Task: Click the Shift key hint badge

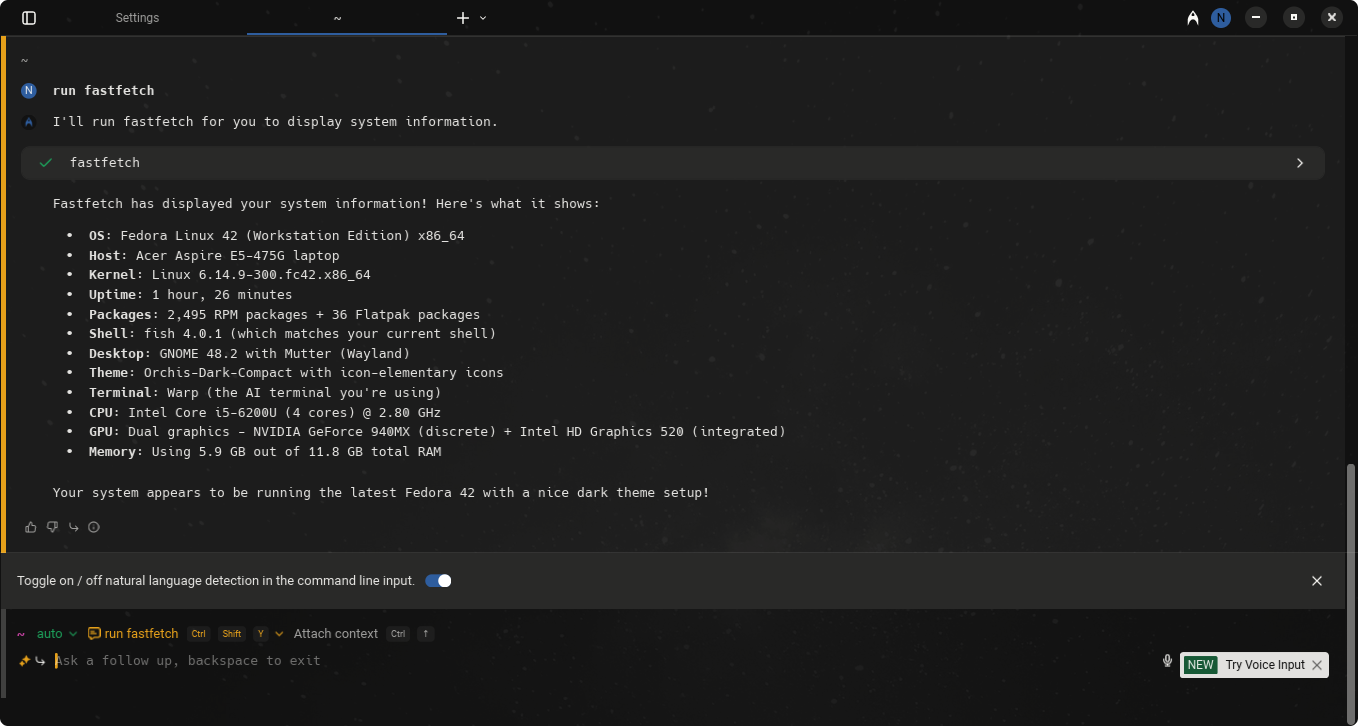Action: 232,634
